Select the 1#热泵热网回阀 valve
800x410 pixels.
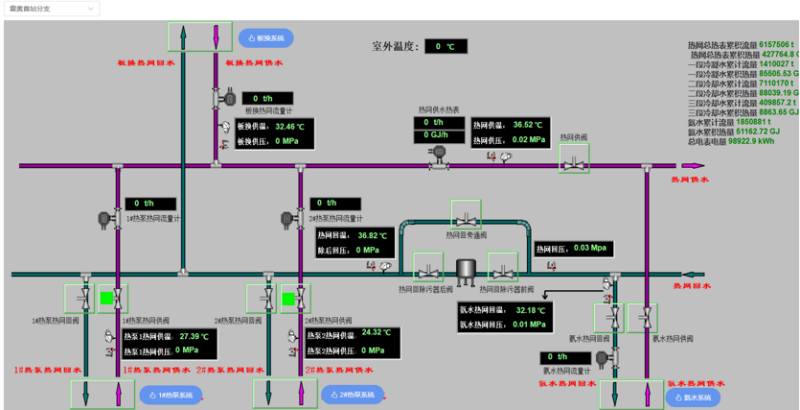click(x=79, y=298)
